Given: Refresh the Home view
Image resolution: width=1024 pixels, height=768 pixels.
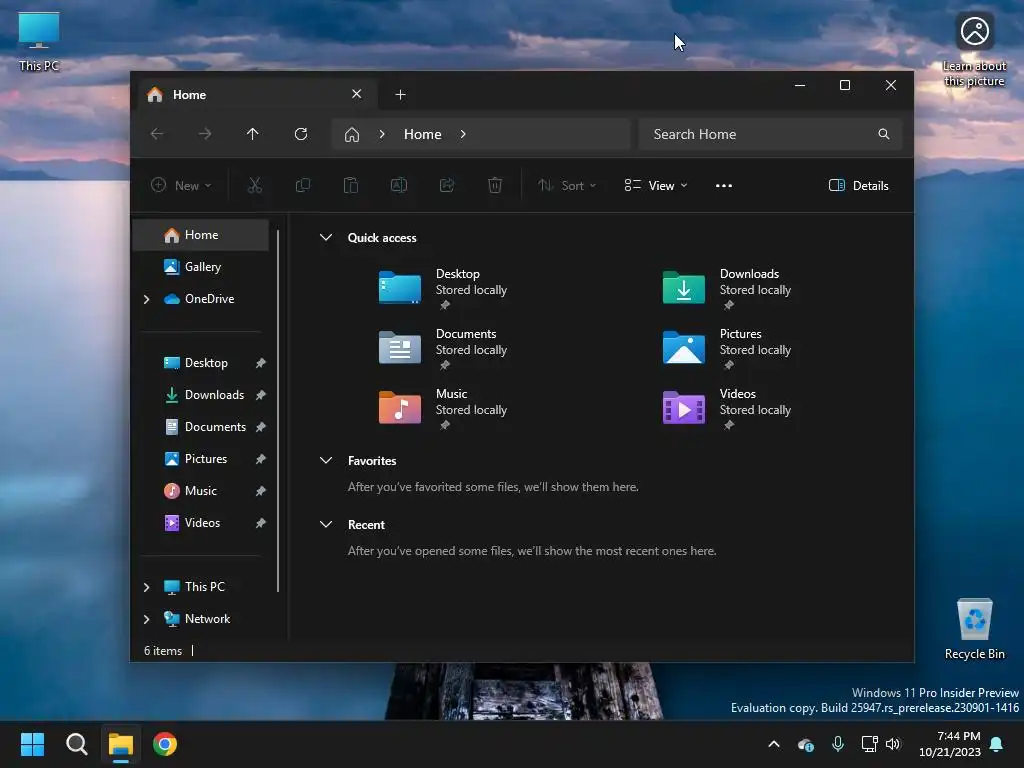Looking at the screenshot, I should [x=301, y=134].
